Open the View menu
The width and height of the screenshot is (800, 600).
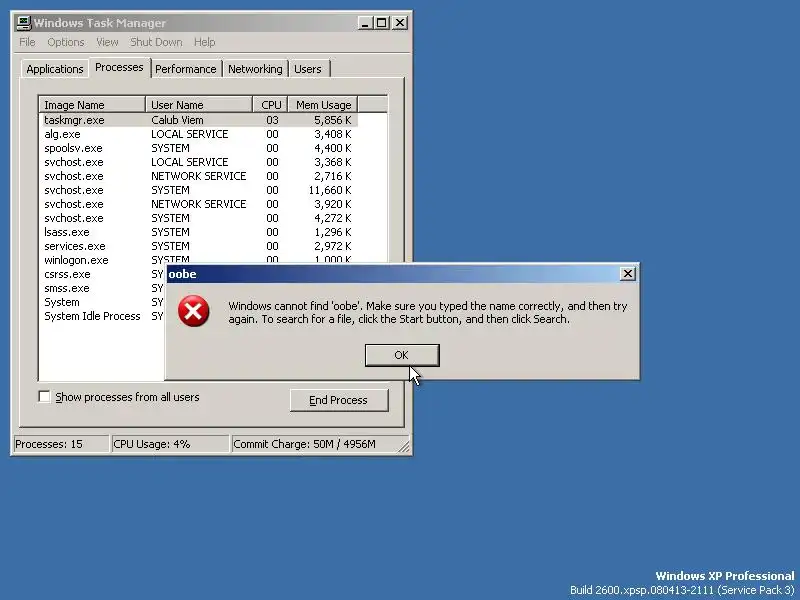tap(107, 42)
